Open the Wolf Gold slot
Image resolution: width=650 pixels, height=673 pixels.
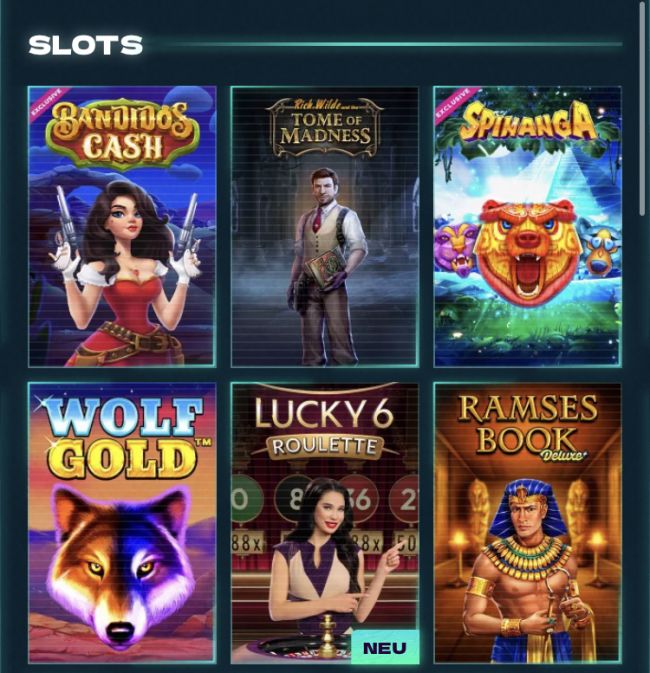122,523
